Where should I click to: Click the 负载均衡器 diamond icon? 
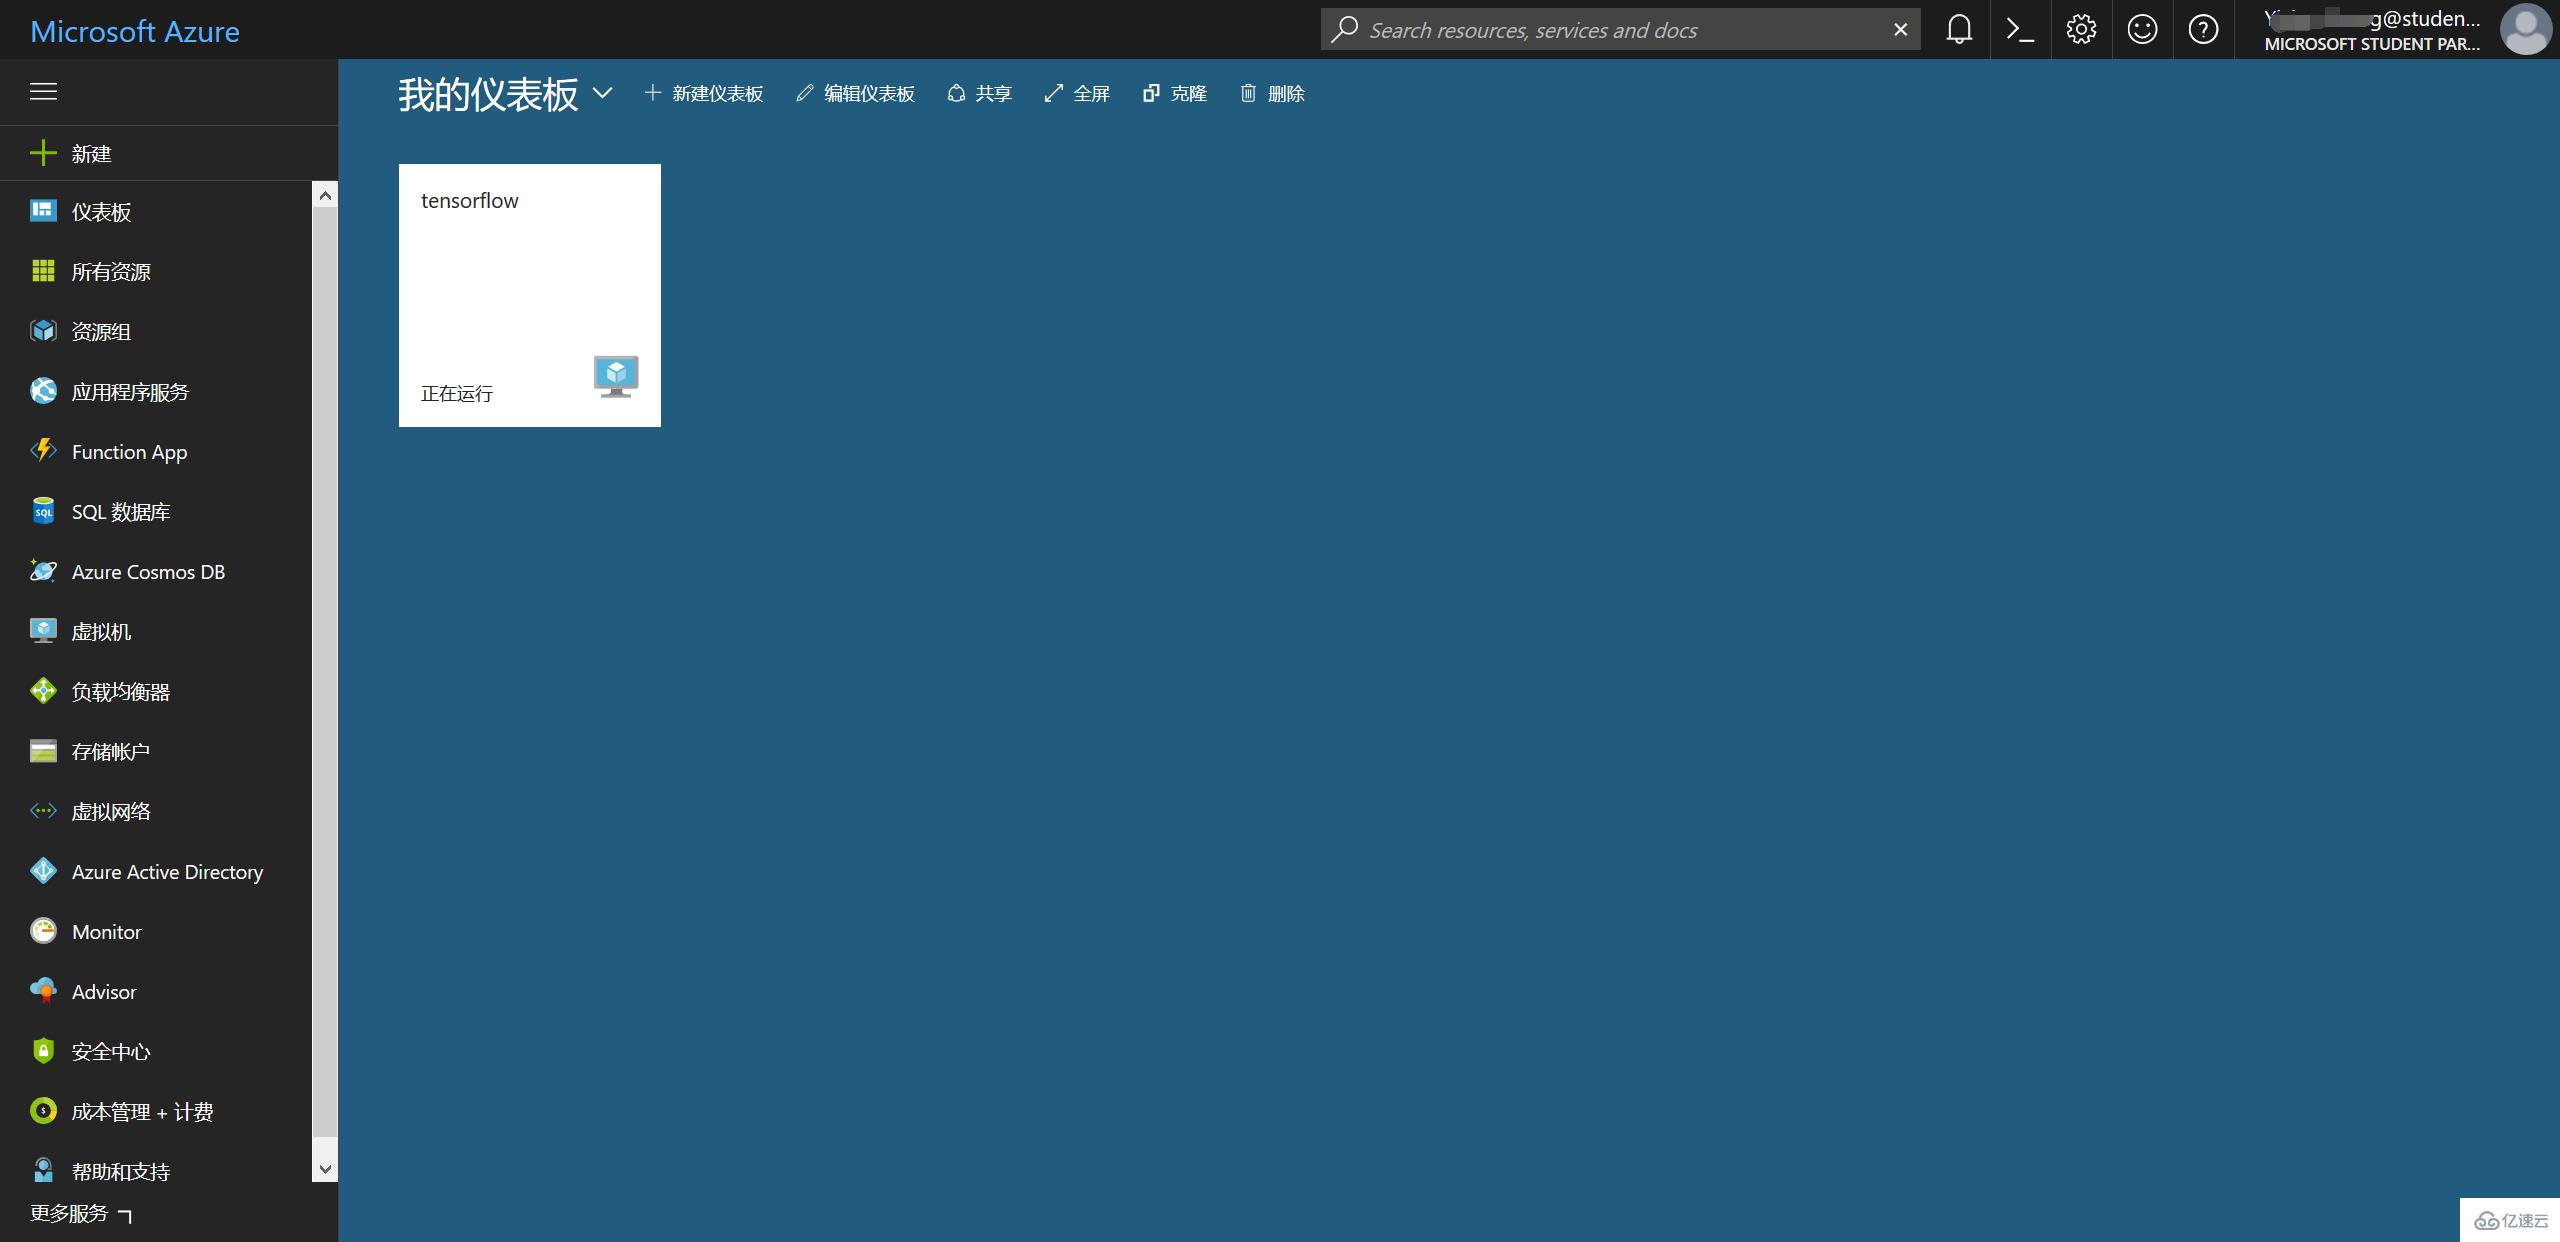43,691
